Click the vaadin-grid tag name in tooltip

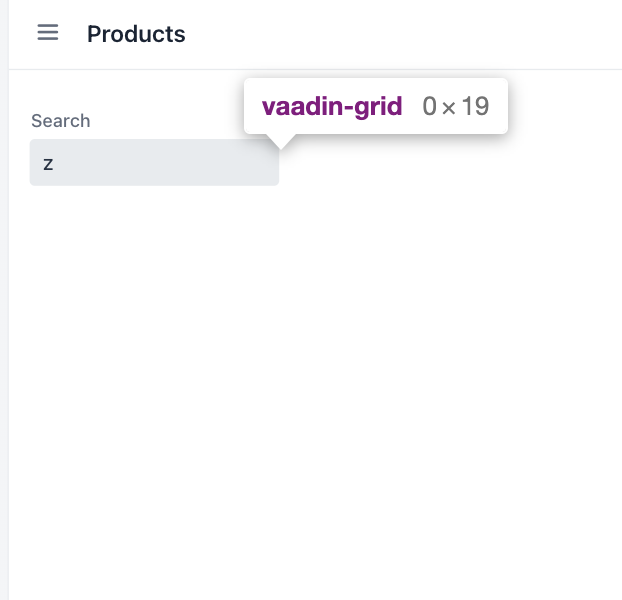coord(332,106)
